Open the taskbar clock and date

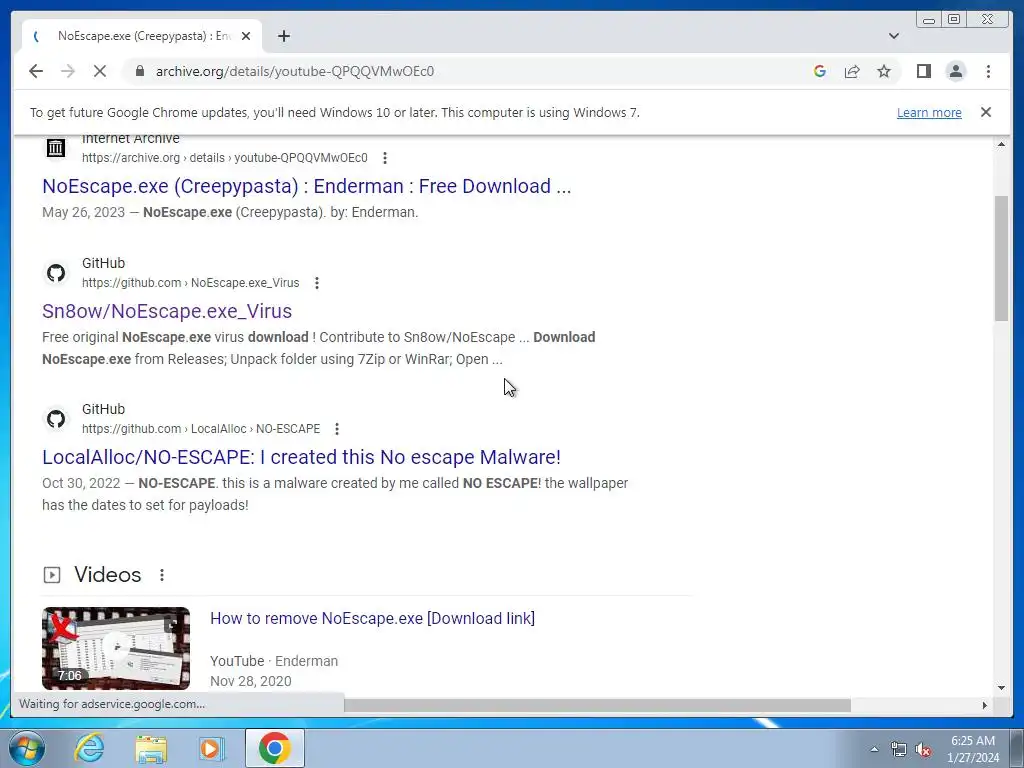tap(973, 749)
